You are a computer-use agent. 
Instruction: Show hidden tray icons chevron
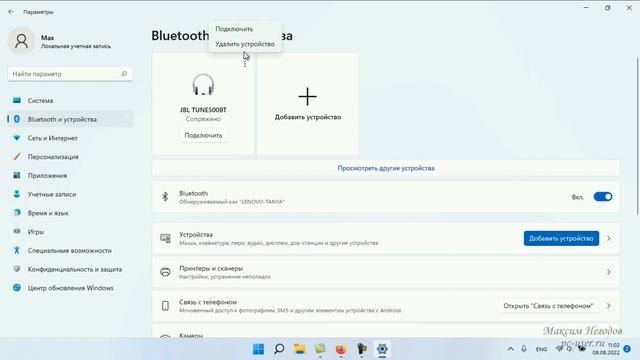click(511, 349)
